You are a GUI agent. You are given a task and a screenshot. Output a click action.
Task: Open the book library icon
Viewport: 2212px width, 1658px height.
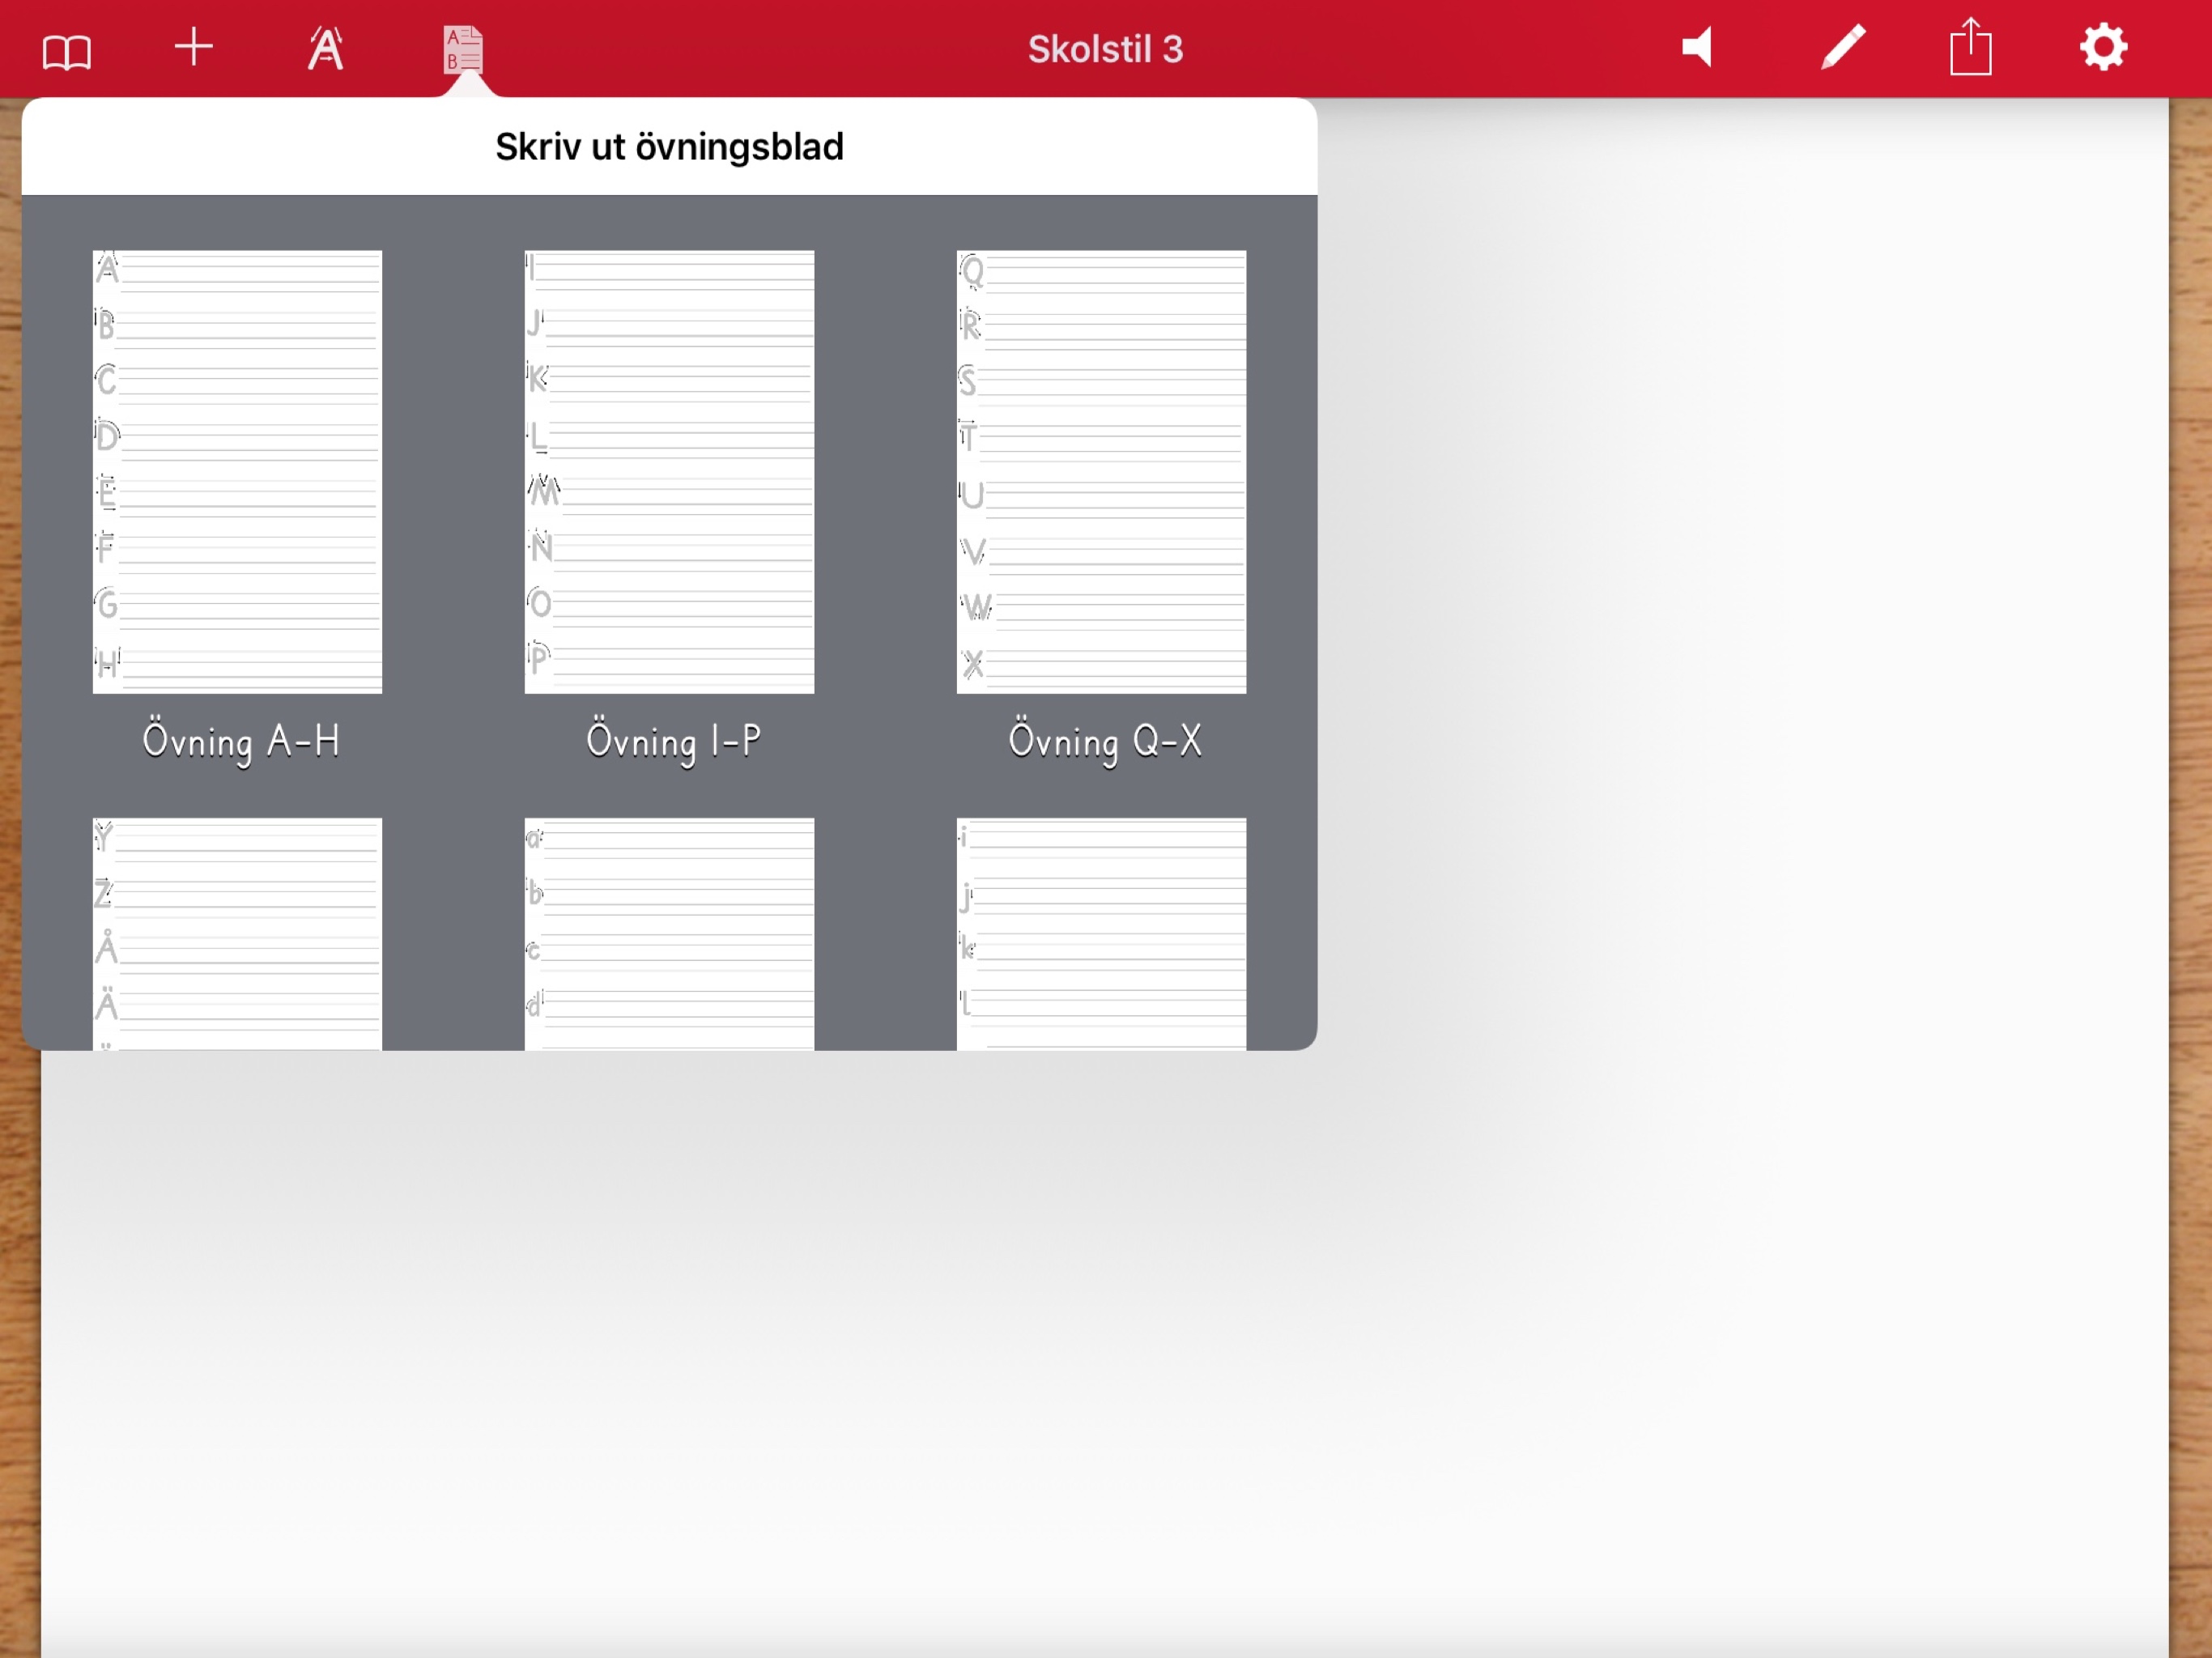(x=67, y=50)
